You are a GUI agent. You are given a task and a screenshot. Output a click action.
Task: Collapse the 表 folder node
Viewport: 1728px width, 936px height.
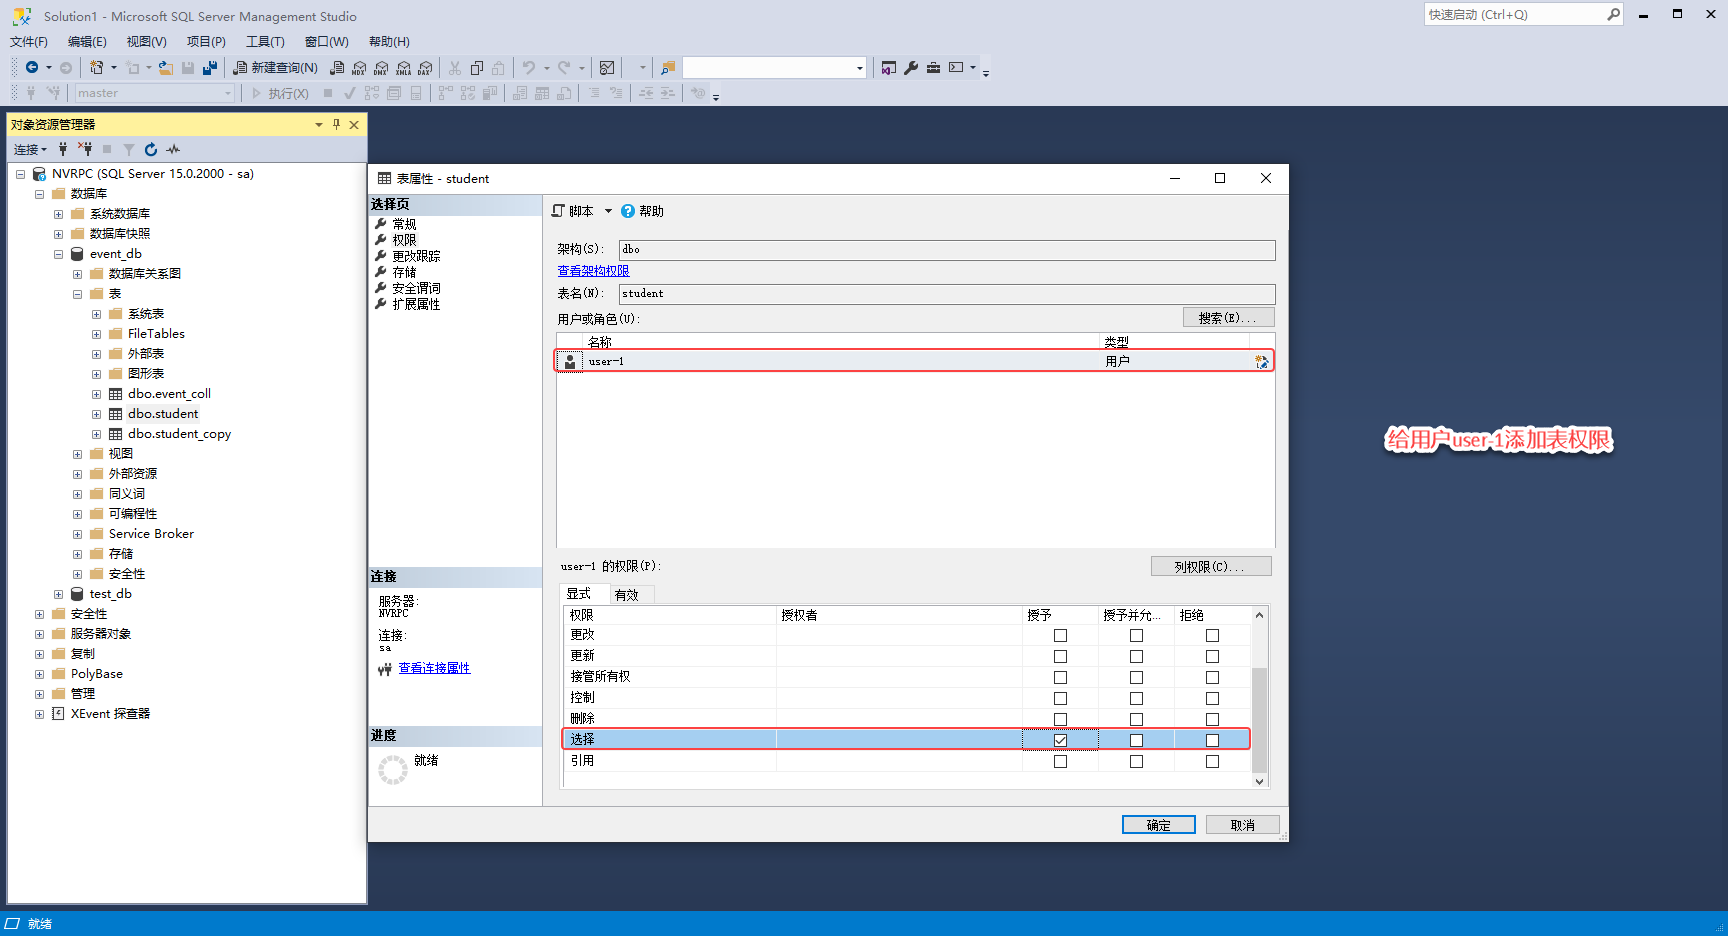click(x=77, y=294)
